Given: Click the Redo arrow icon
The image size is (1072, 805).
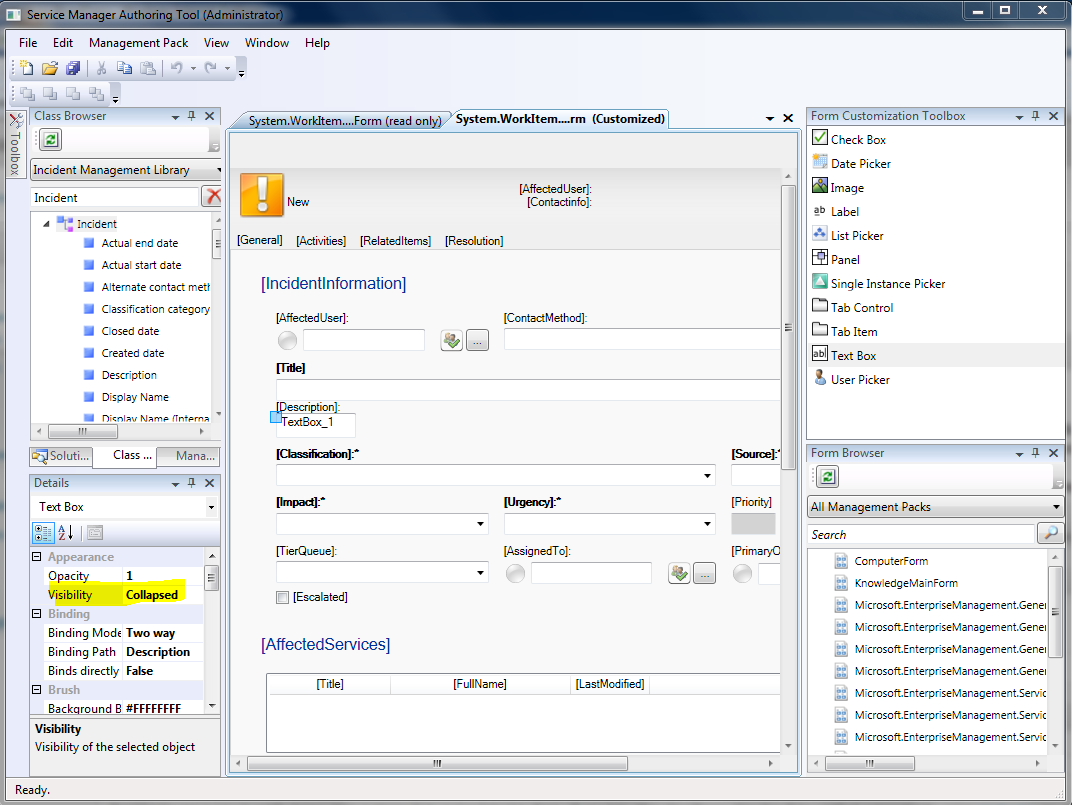Looking at the screenshot, I should click(x=211, y=68).
